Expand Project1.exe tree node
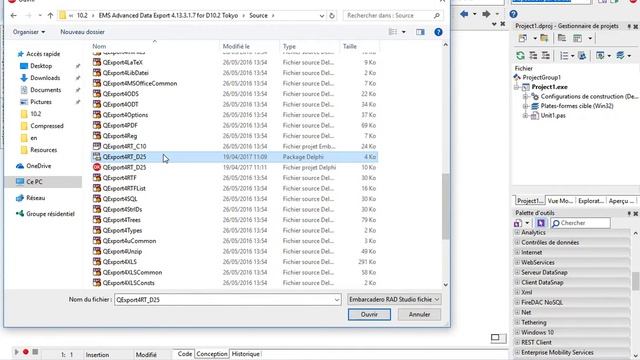 click(x=517, y=87)
